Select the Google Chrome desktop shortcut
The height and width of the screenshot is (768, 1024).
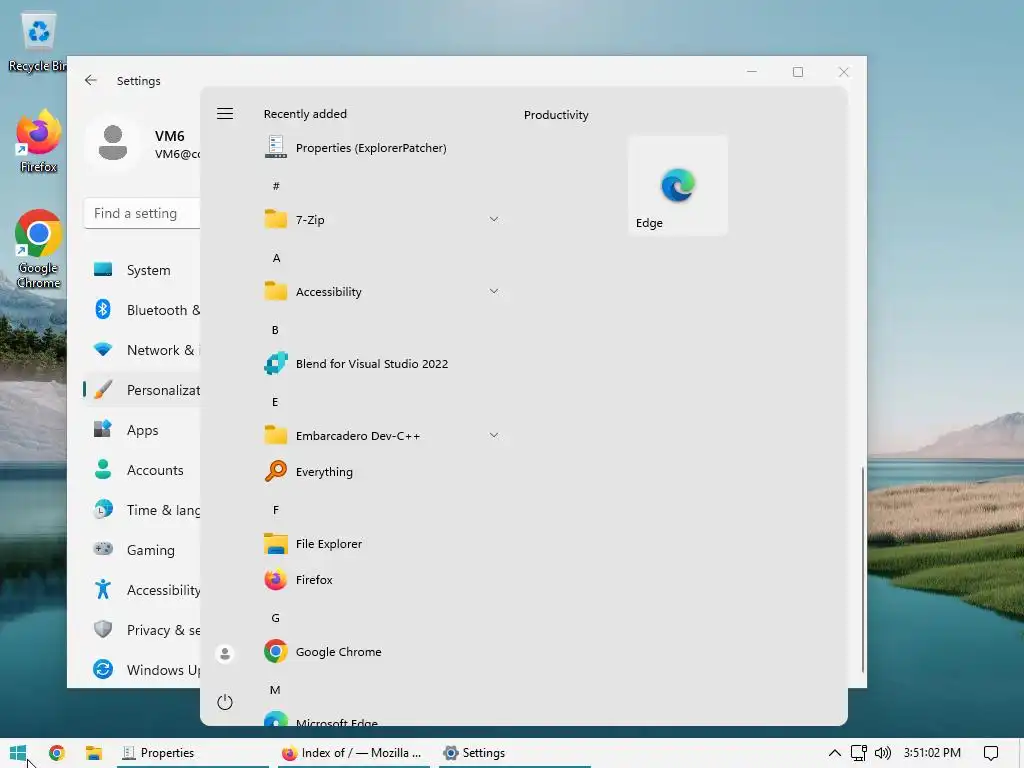click(38, 249)
